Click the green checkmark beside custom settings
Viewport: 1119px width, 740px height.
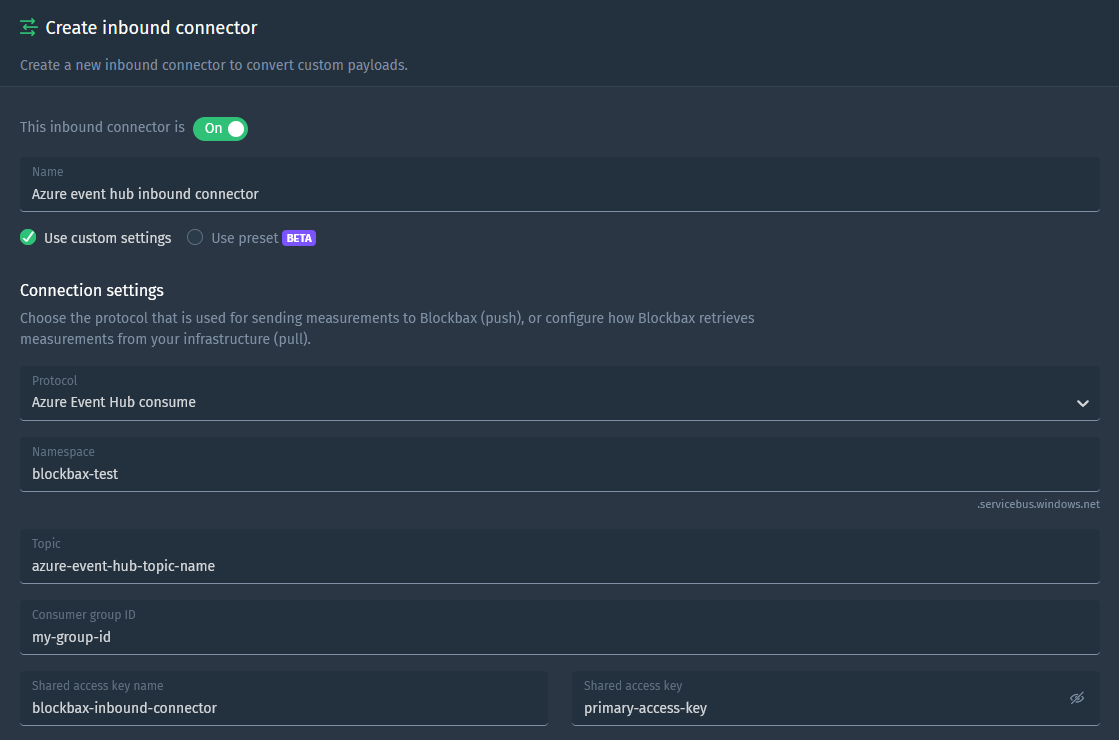click(28, 238)
